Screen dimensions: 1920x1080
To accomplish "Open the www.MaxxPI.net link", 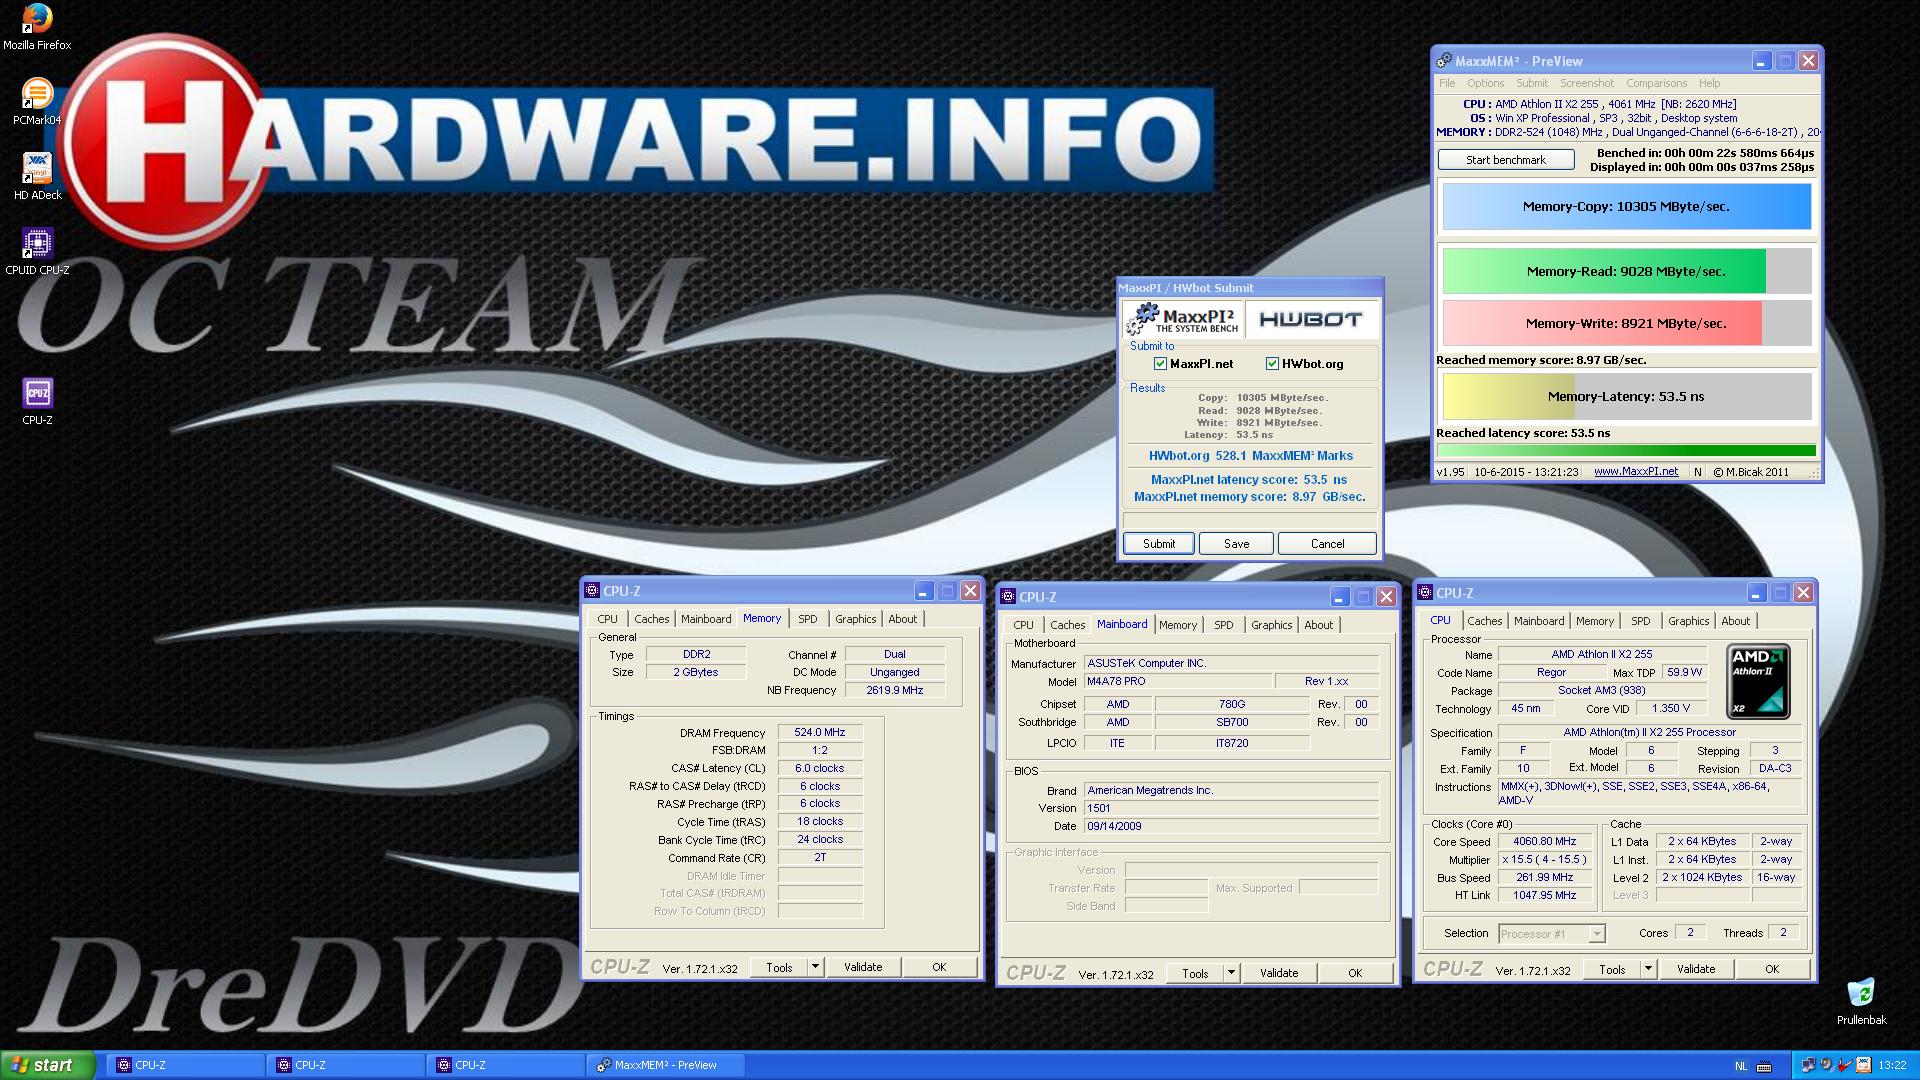I will tap(1636, 471).
